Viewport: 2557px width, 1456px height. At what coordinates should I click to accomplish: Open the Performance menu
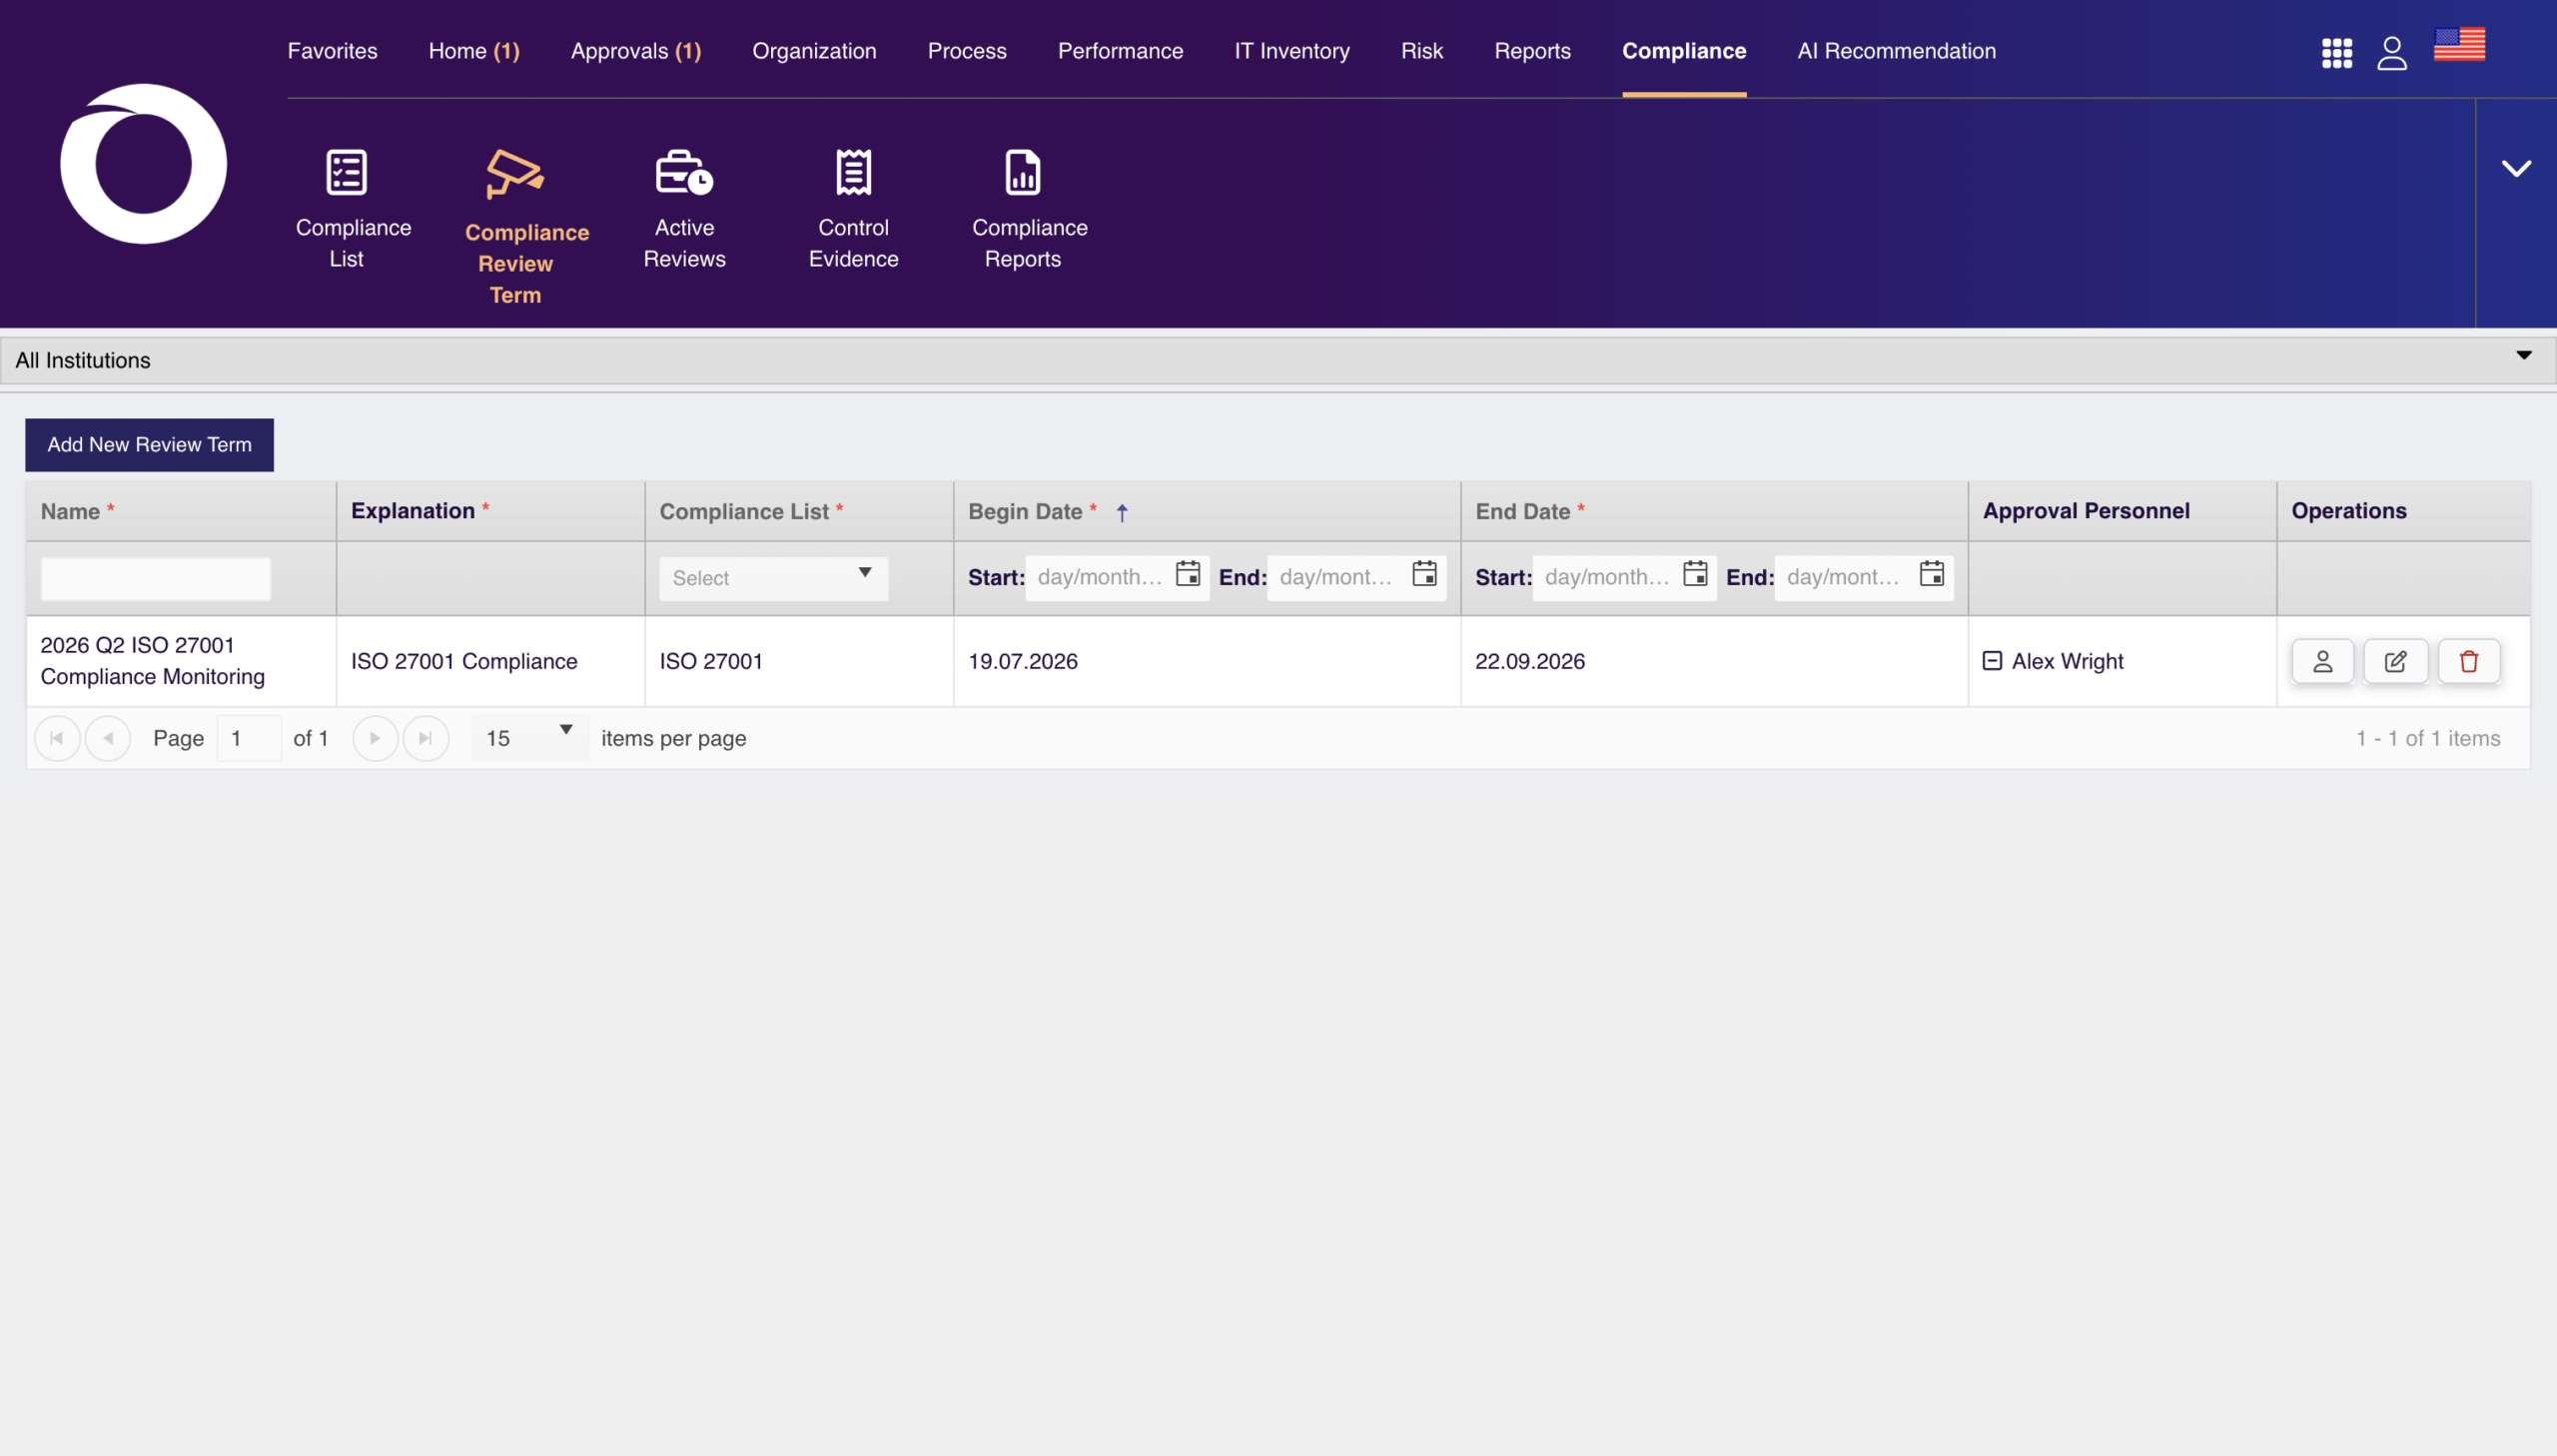click(1120, 51)
